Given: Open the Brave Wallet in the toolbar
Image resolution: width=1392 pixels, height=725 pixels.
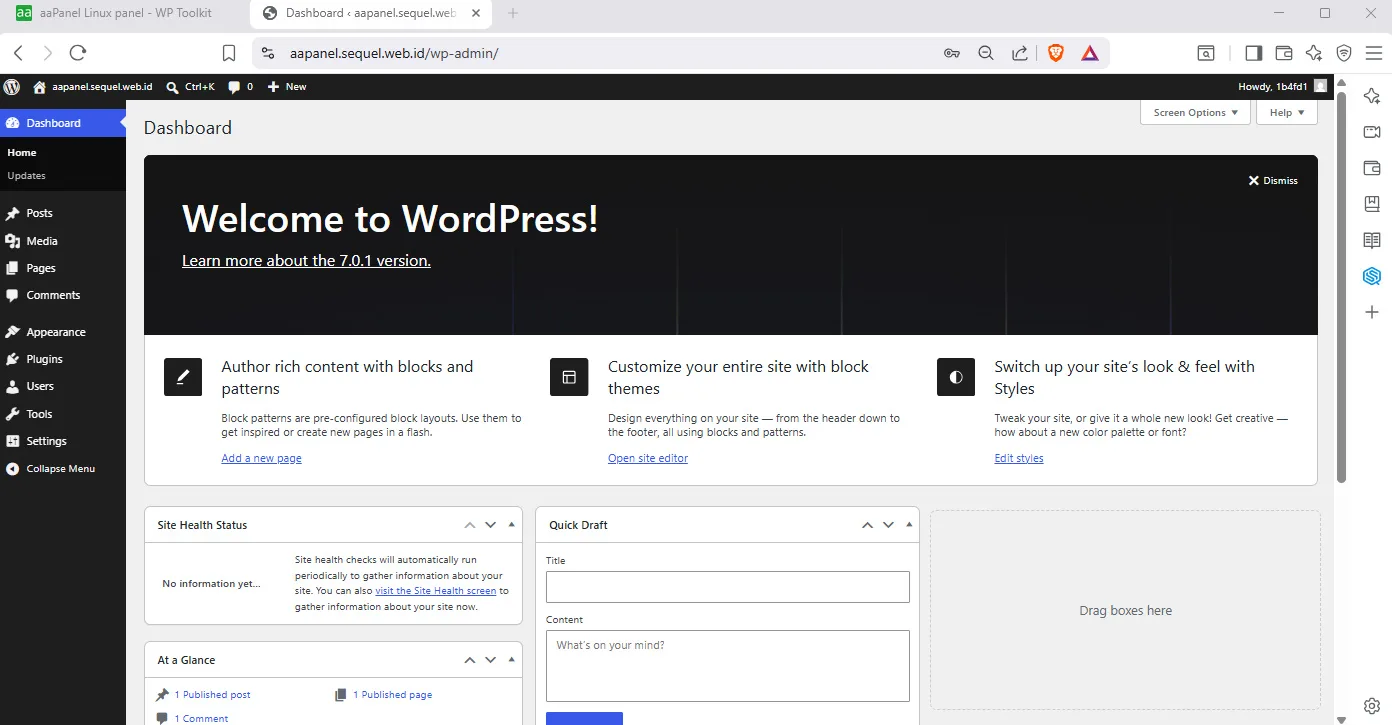Looking at the screenshot, I should pyautogui.click(x=1284, y=53).
